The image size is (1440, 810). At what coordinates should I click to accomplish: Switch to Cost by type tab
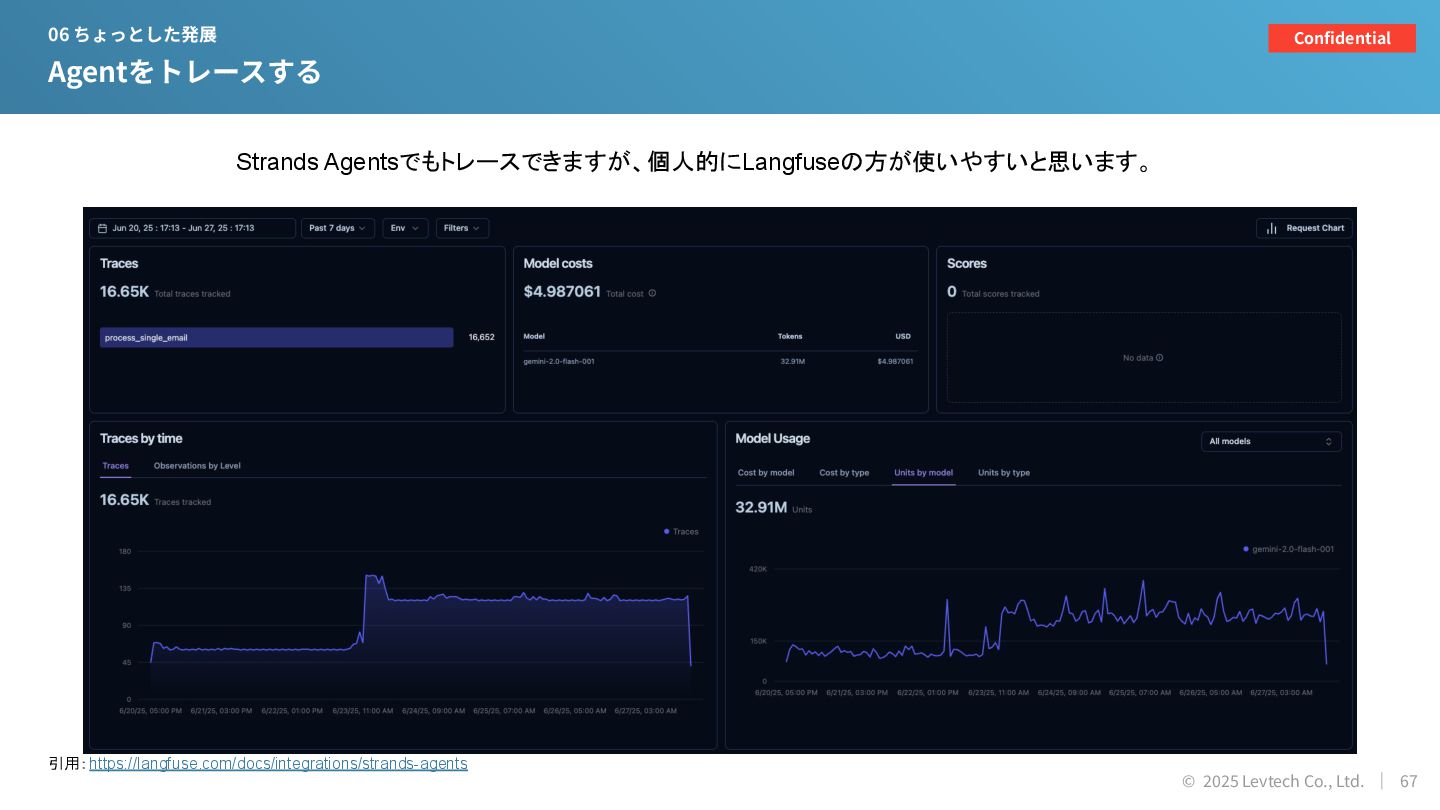pos(844,473)
